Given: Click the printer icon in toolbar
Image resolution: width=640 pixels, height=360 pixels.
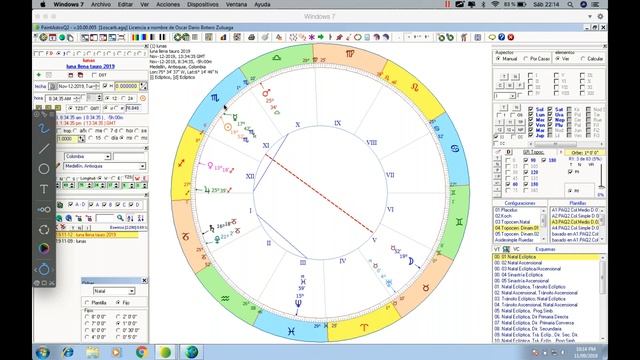Looking at the screenshot, I should [x=251, y=37].
